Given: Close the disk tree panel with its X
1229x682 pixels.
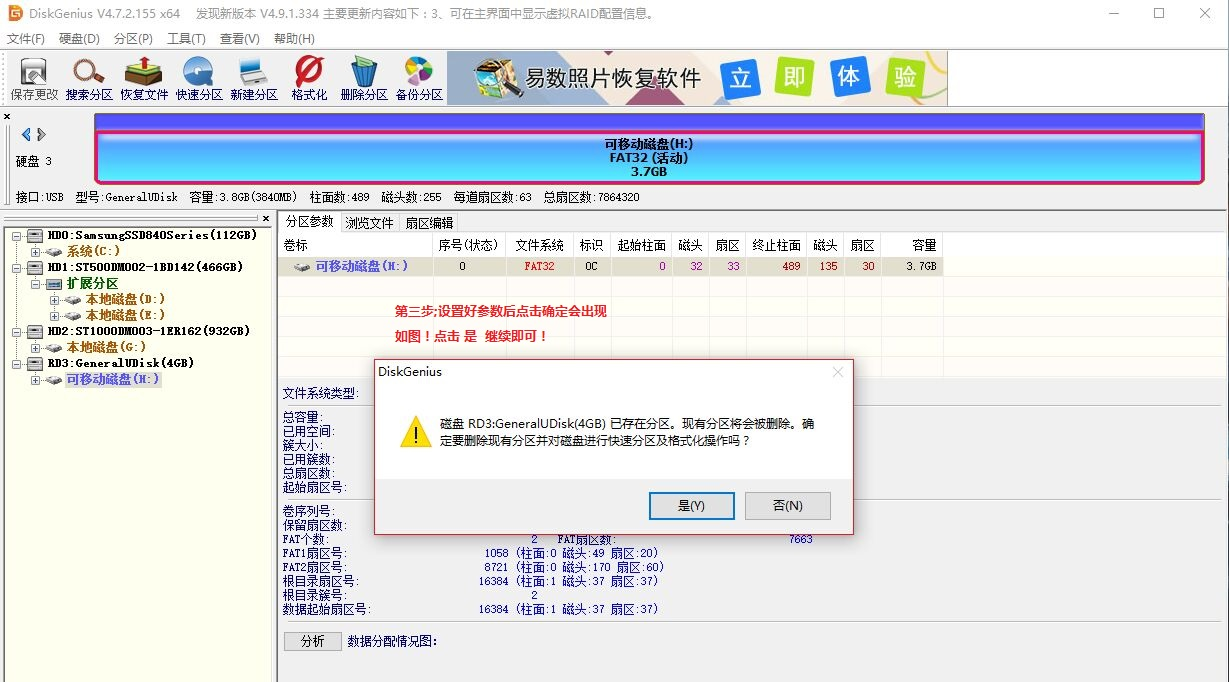Looking at the screenshot, I should [266, 218].
